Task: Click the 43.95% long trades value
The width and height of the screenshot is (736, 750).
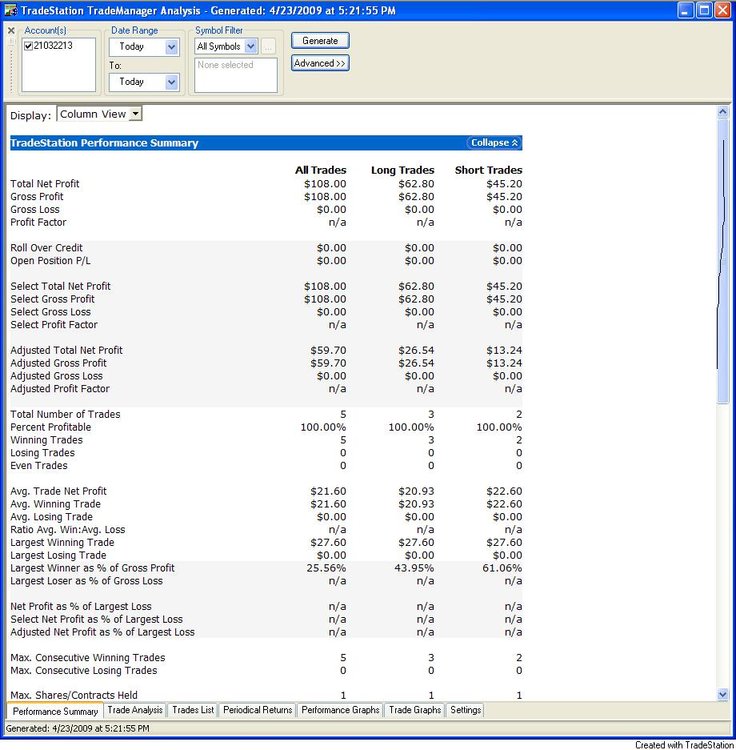Action: point(414,568)
